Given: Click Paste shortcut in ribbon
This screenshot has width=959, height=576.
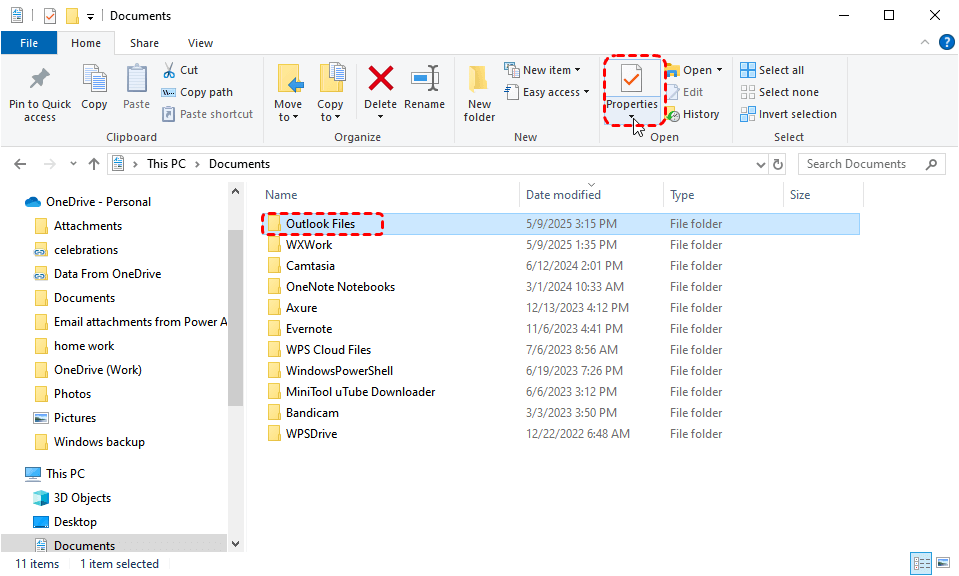Looking at the screenshot, I should pyautogui.click(x=207, y=114).
